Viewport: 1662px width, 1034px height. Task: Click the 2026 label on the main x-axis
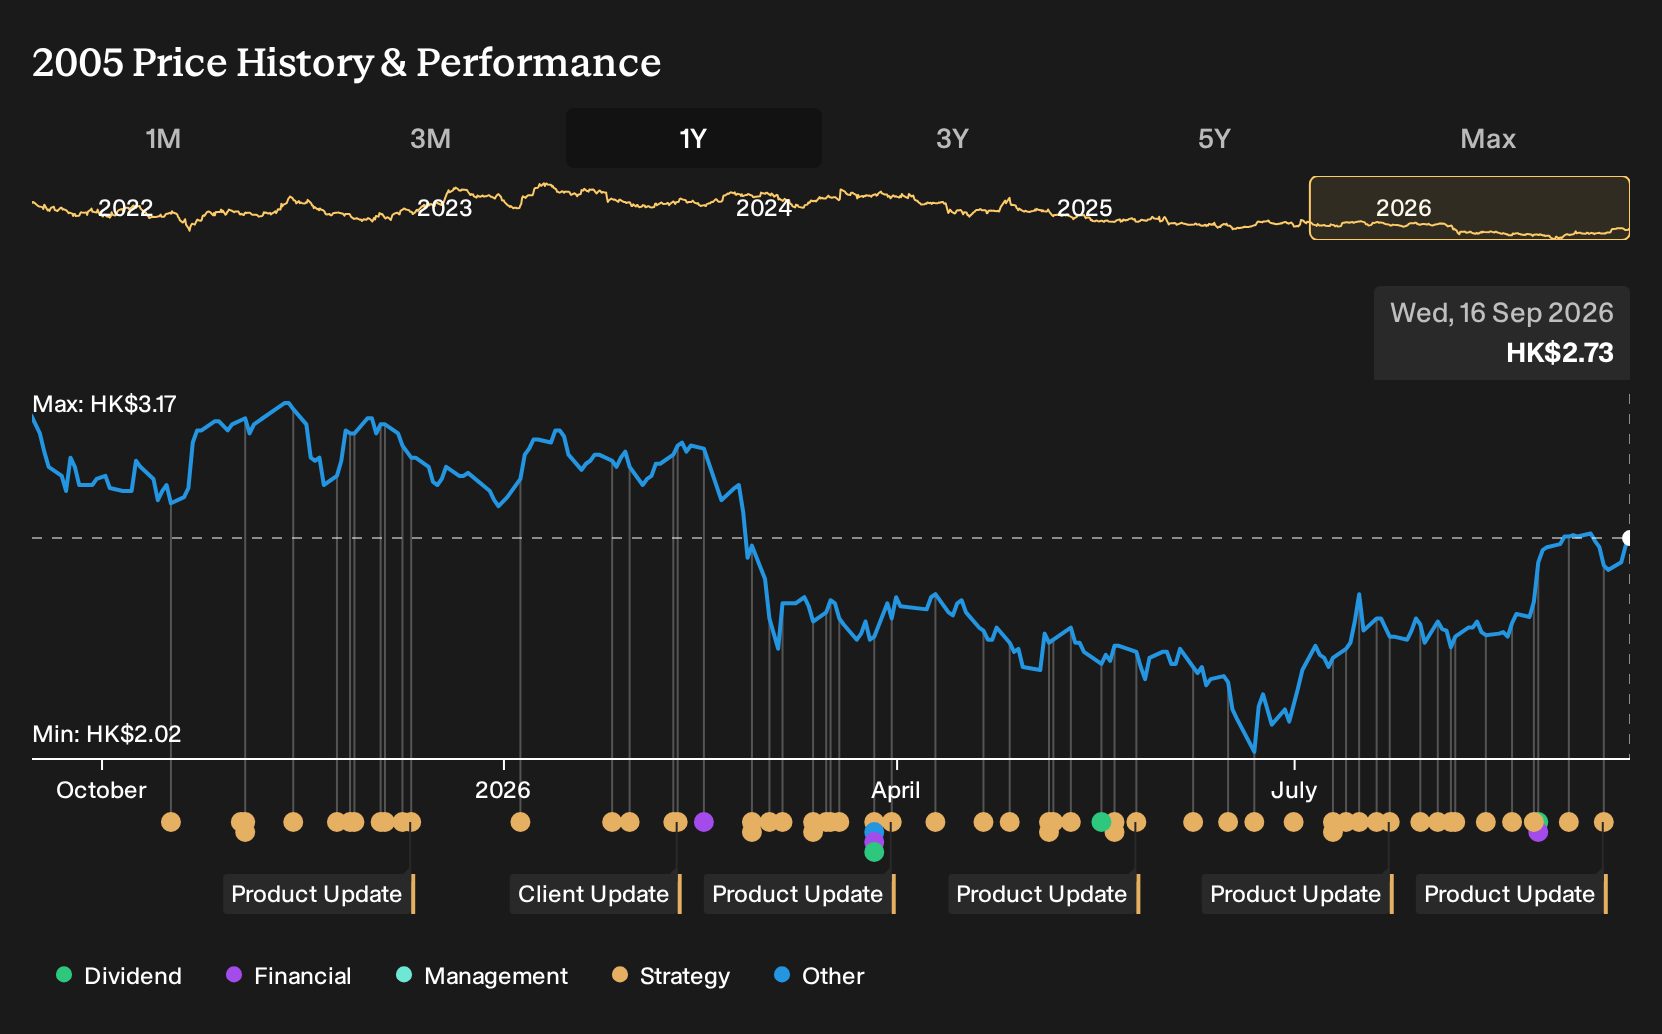pos(502,790)
